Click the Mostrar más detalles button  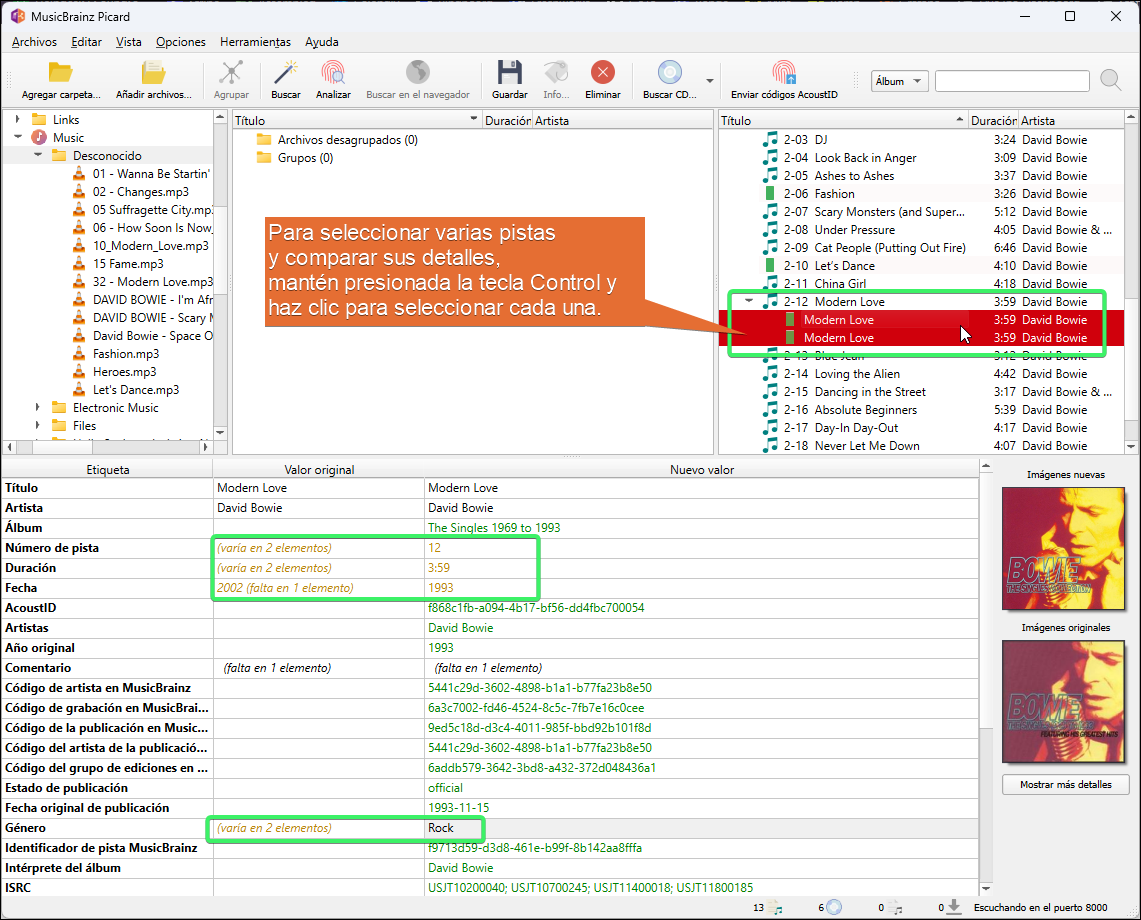1065,785
